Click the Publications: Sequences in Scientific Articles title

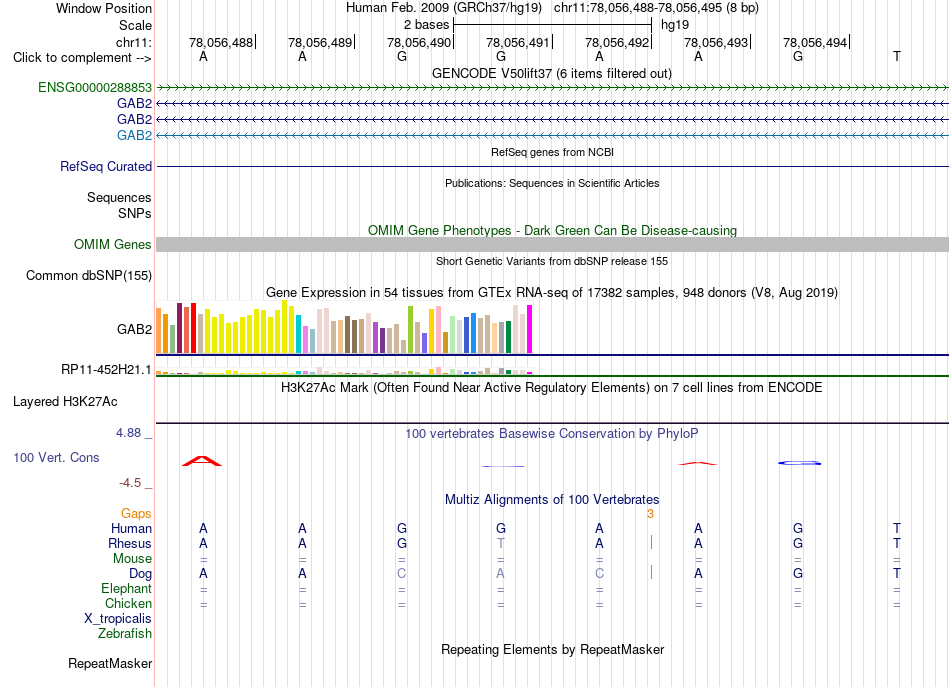click(552, 183)
